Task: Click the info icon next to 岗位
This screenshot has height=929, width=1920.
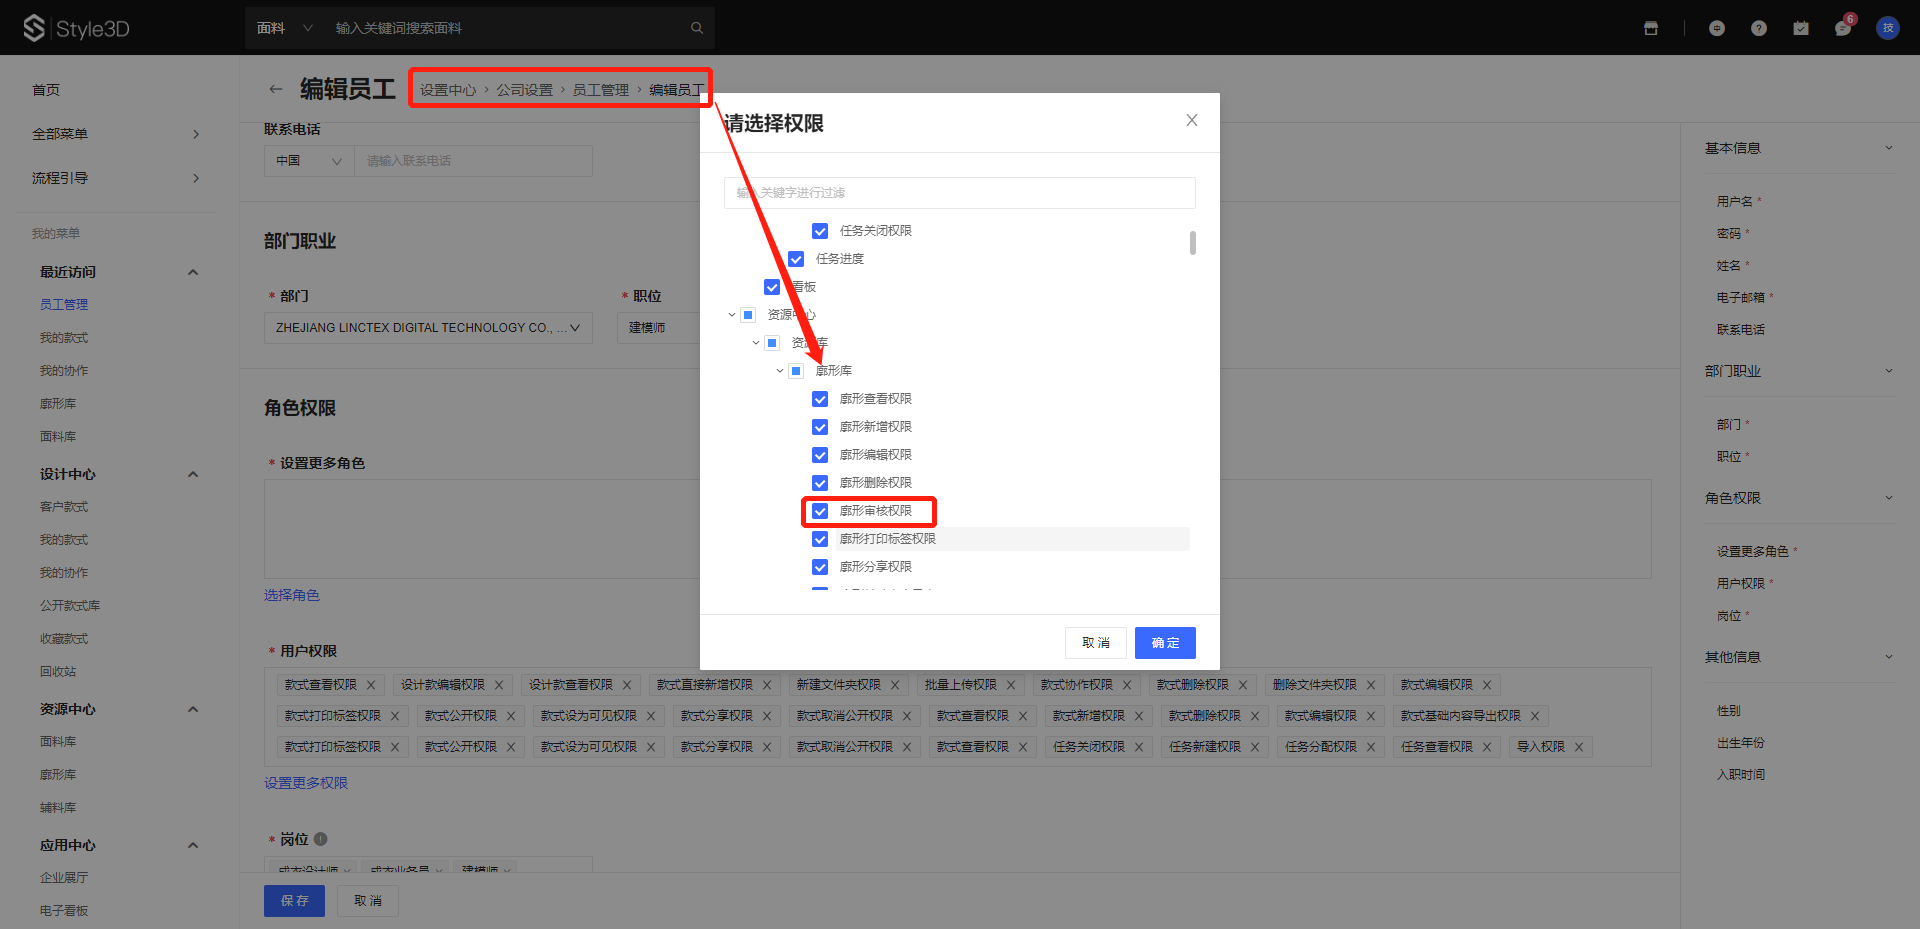Action: coord(321,839)
